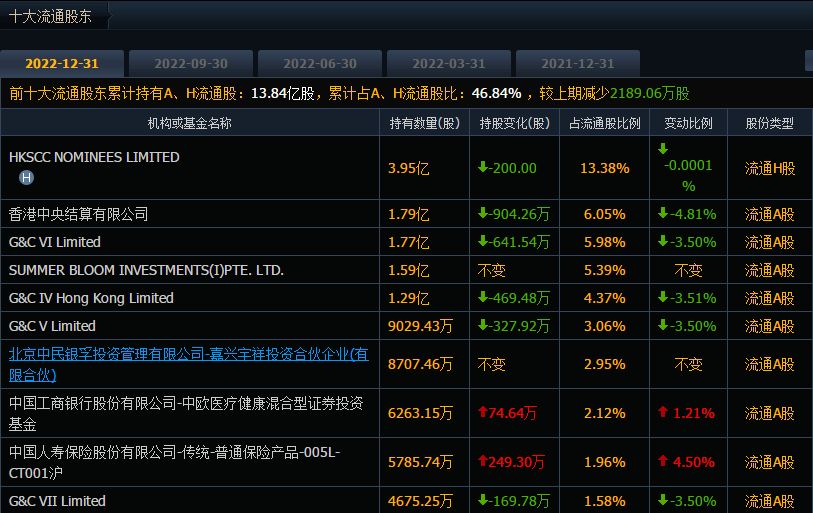Click the 持股变化(股) column header
Image resolution: width=813 pixels, height=513 pixels.
pos(514,123)
